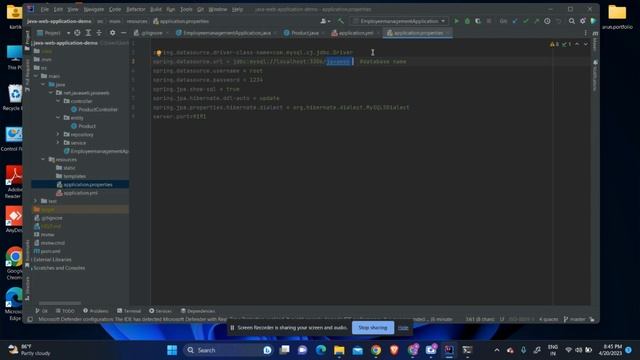This screenshot has width=640, height=360.
Task: Select opened file target icon in Project panel
Action: (77, 33)
